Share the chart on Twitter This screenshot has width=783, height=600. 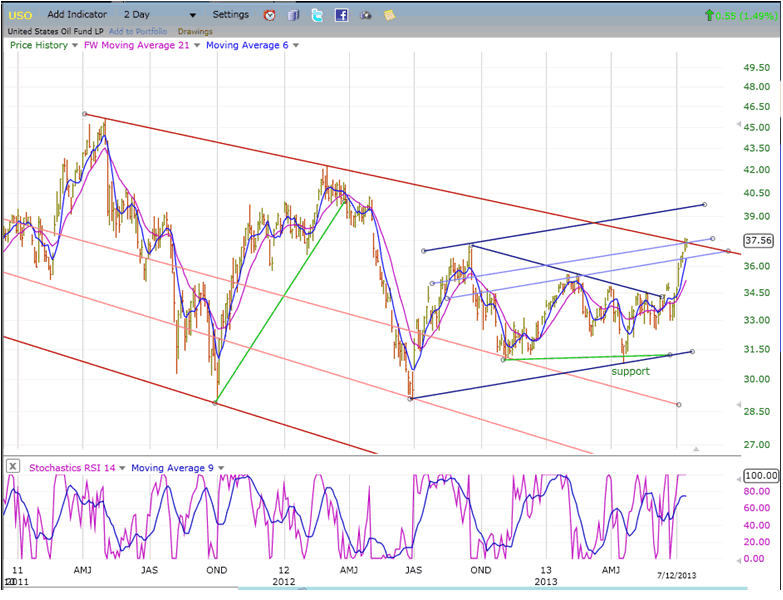[x=317, y=15]
